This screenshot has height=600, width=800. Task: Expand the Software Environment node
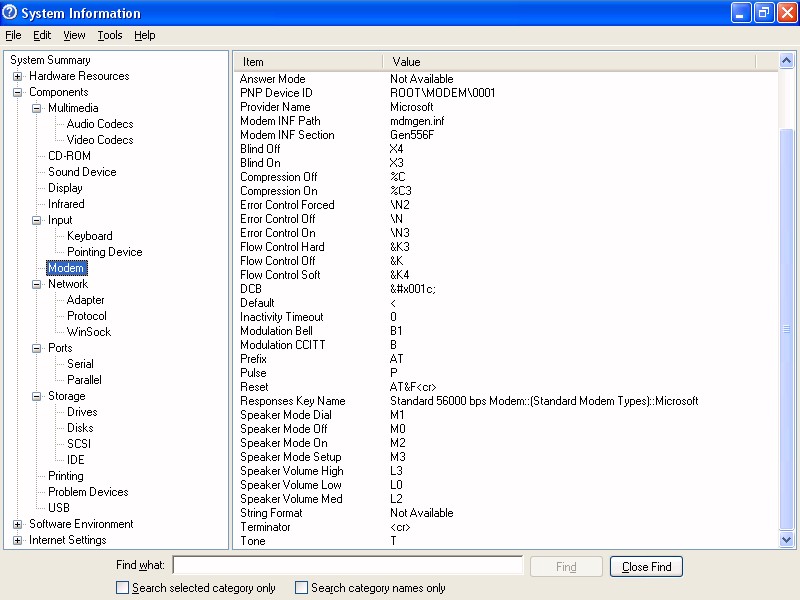(x=17, y=524)
